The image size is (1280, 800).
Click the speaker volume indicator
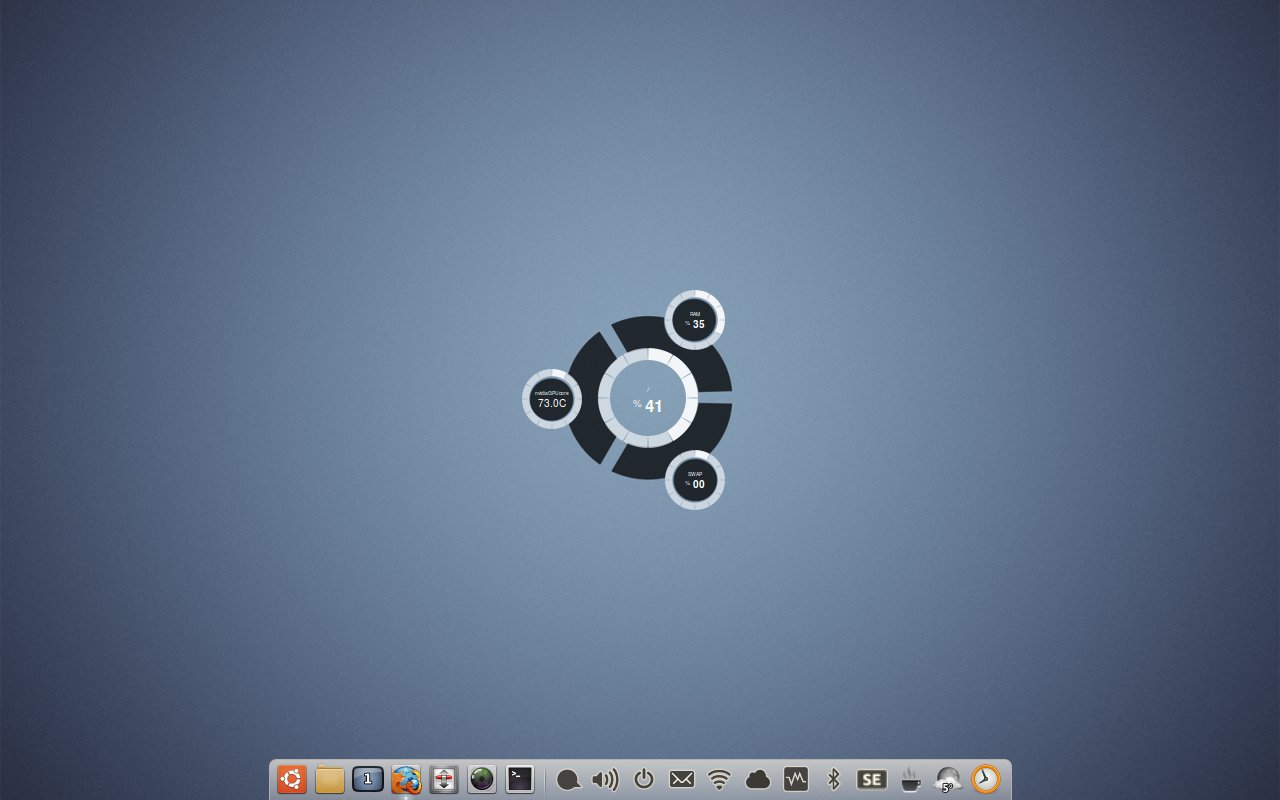tap(605, 779)
